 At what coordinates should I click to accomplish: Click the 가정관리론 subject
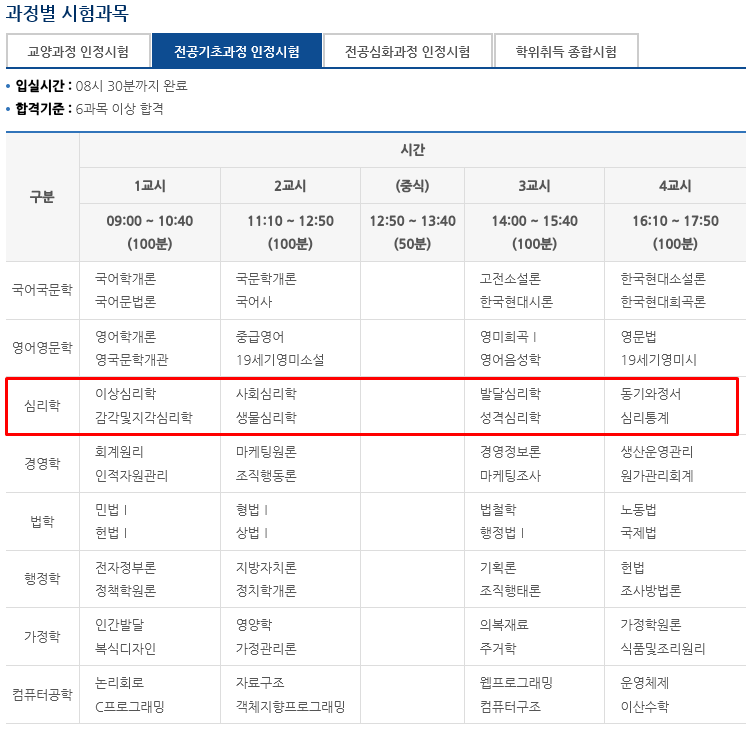[266, 649]
